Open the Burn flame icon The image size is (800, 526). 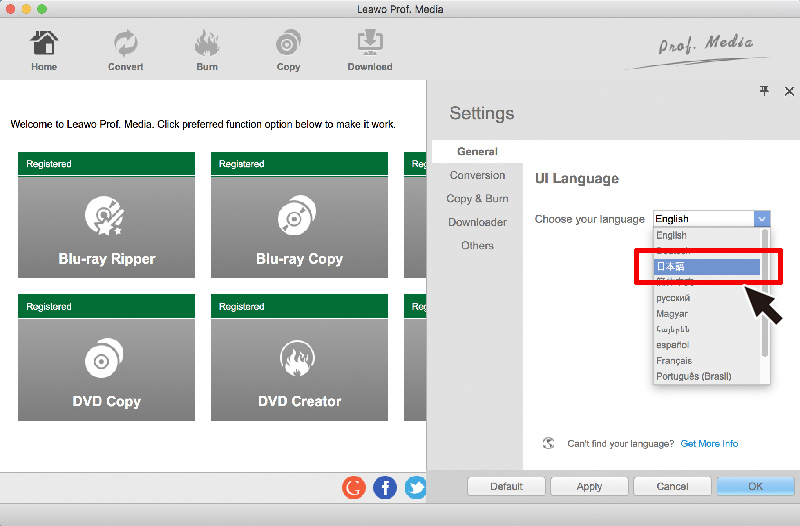207,50
